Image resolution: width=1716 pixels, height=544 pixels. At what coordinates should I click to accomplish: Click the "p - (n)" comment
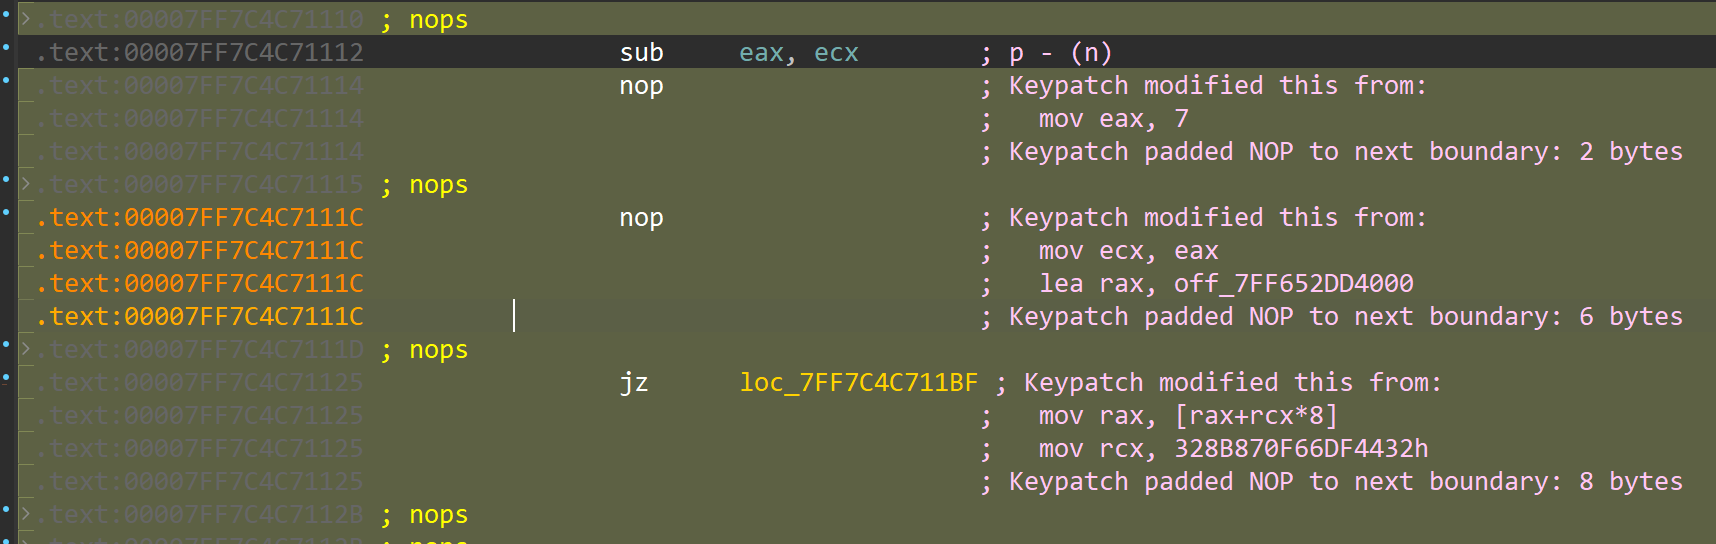coord(1060,53)
